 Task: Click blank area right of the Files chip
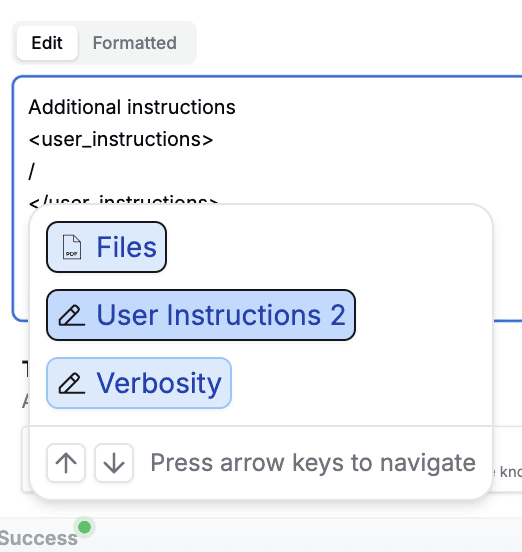pos(327,247)
